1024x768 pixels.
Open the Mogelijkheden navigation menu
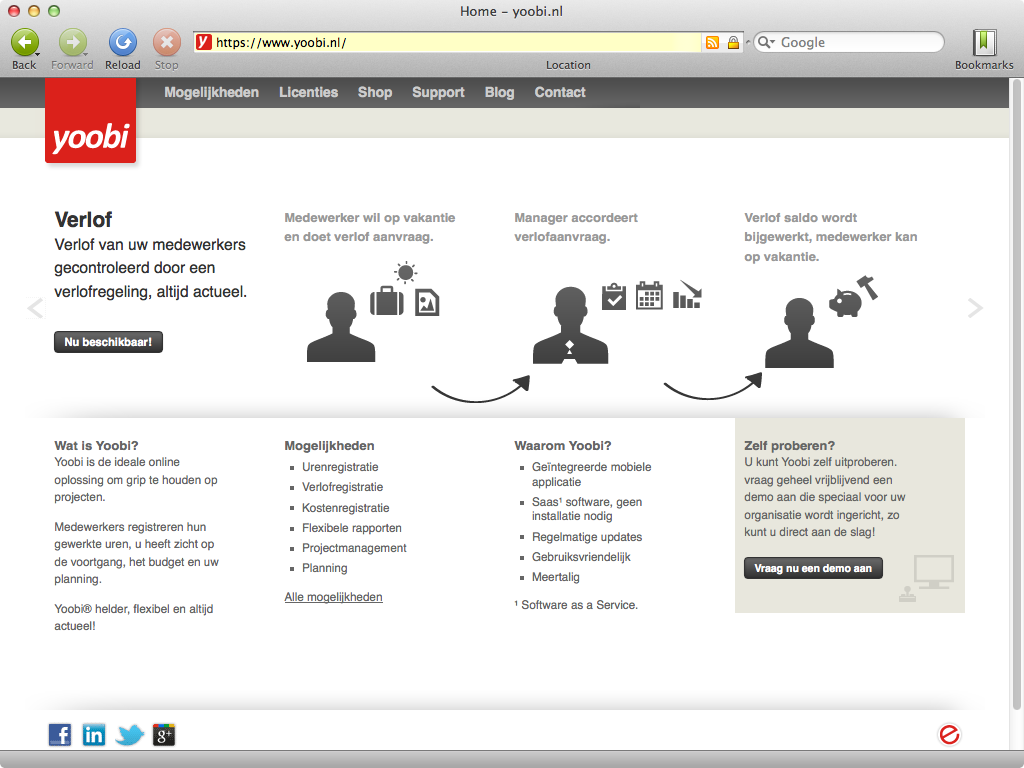pos(212,92)
